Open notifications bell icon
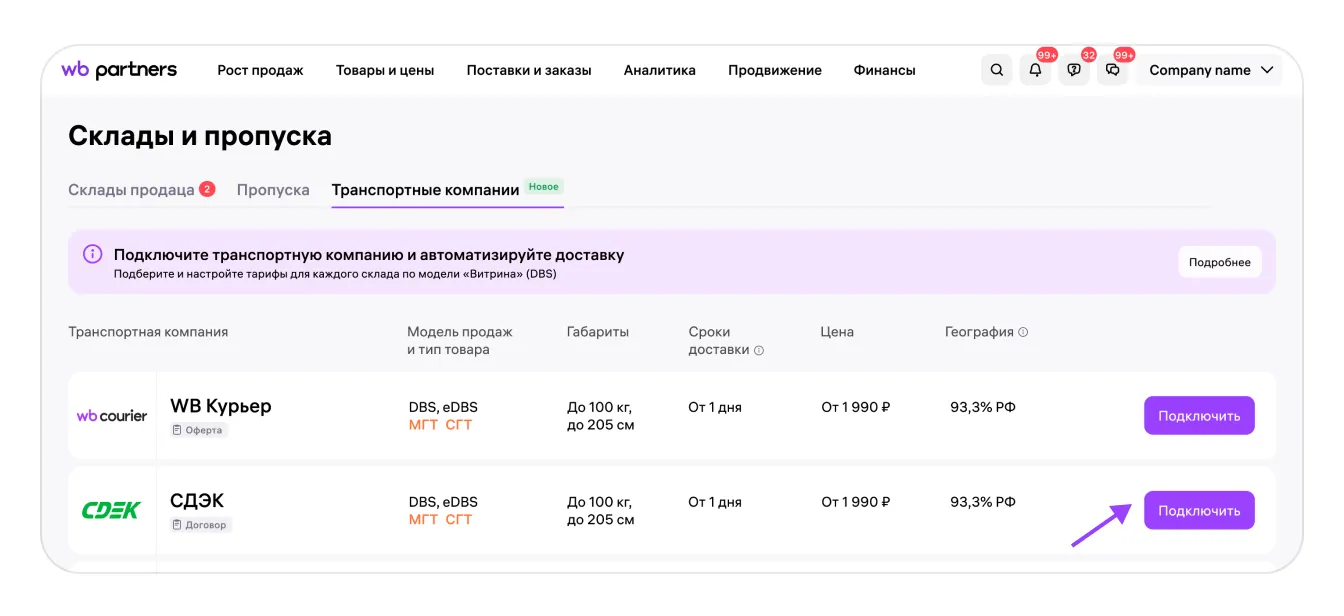The width and height of the screenshot is (1344, 616). tap(1035, 70)
